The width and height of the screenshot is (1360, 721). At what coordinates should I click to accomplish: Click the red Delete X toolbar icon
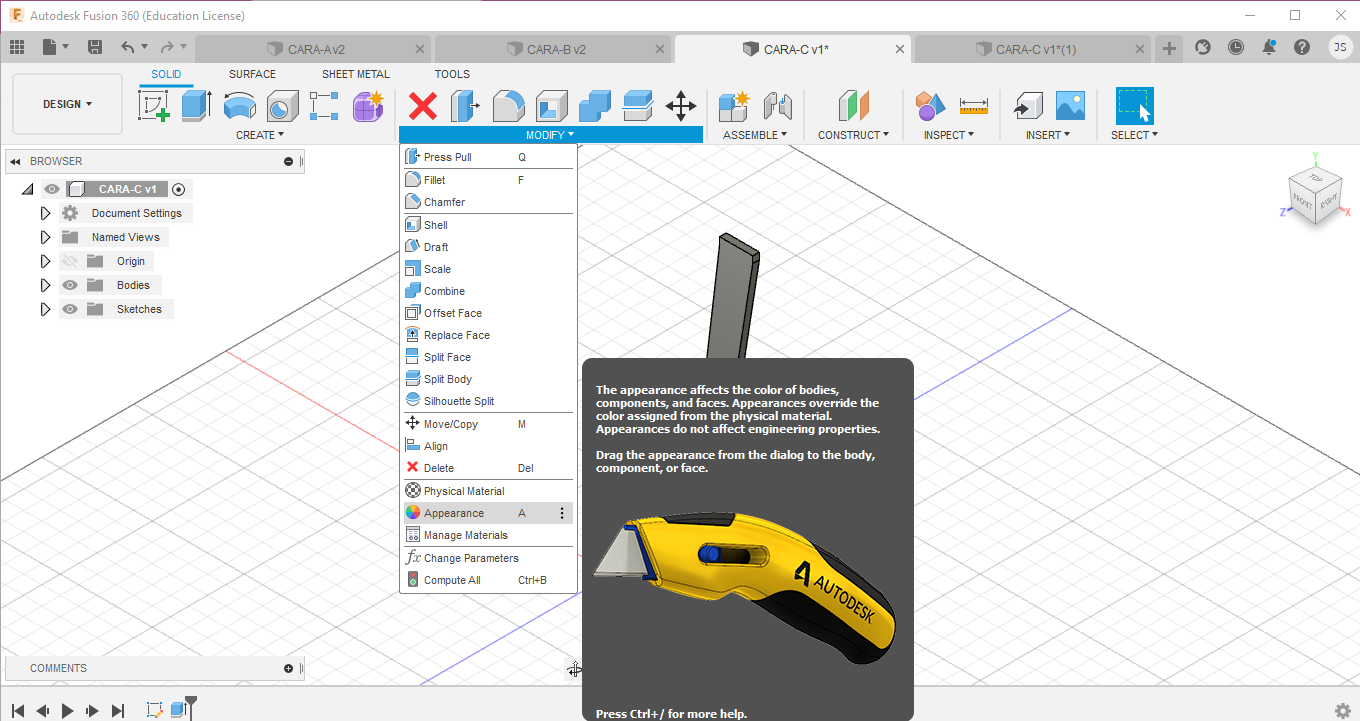[423, 105]
